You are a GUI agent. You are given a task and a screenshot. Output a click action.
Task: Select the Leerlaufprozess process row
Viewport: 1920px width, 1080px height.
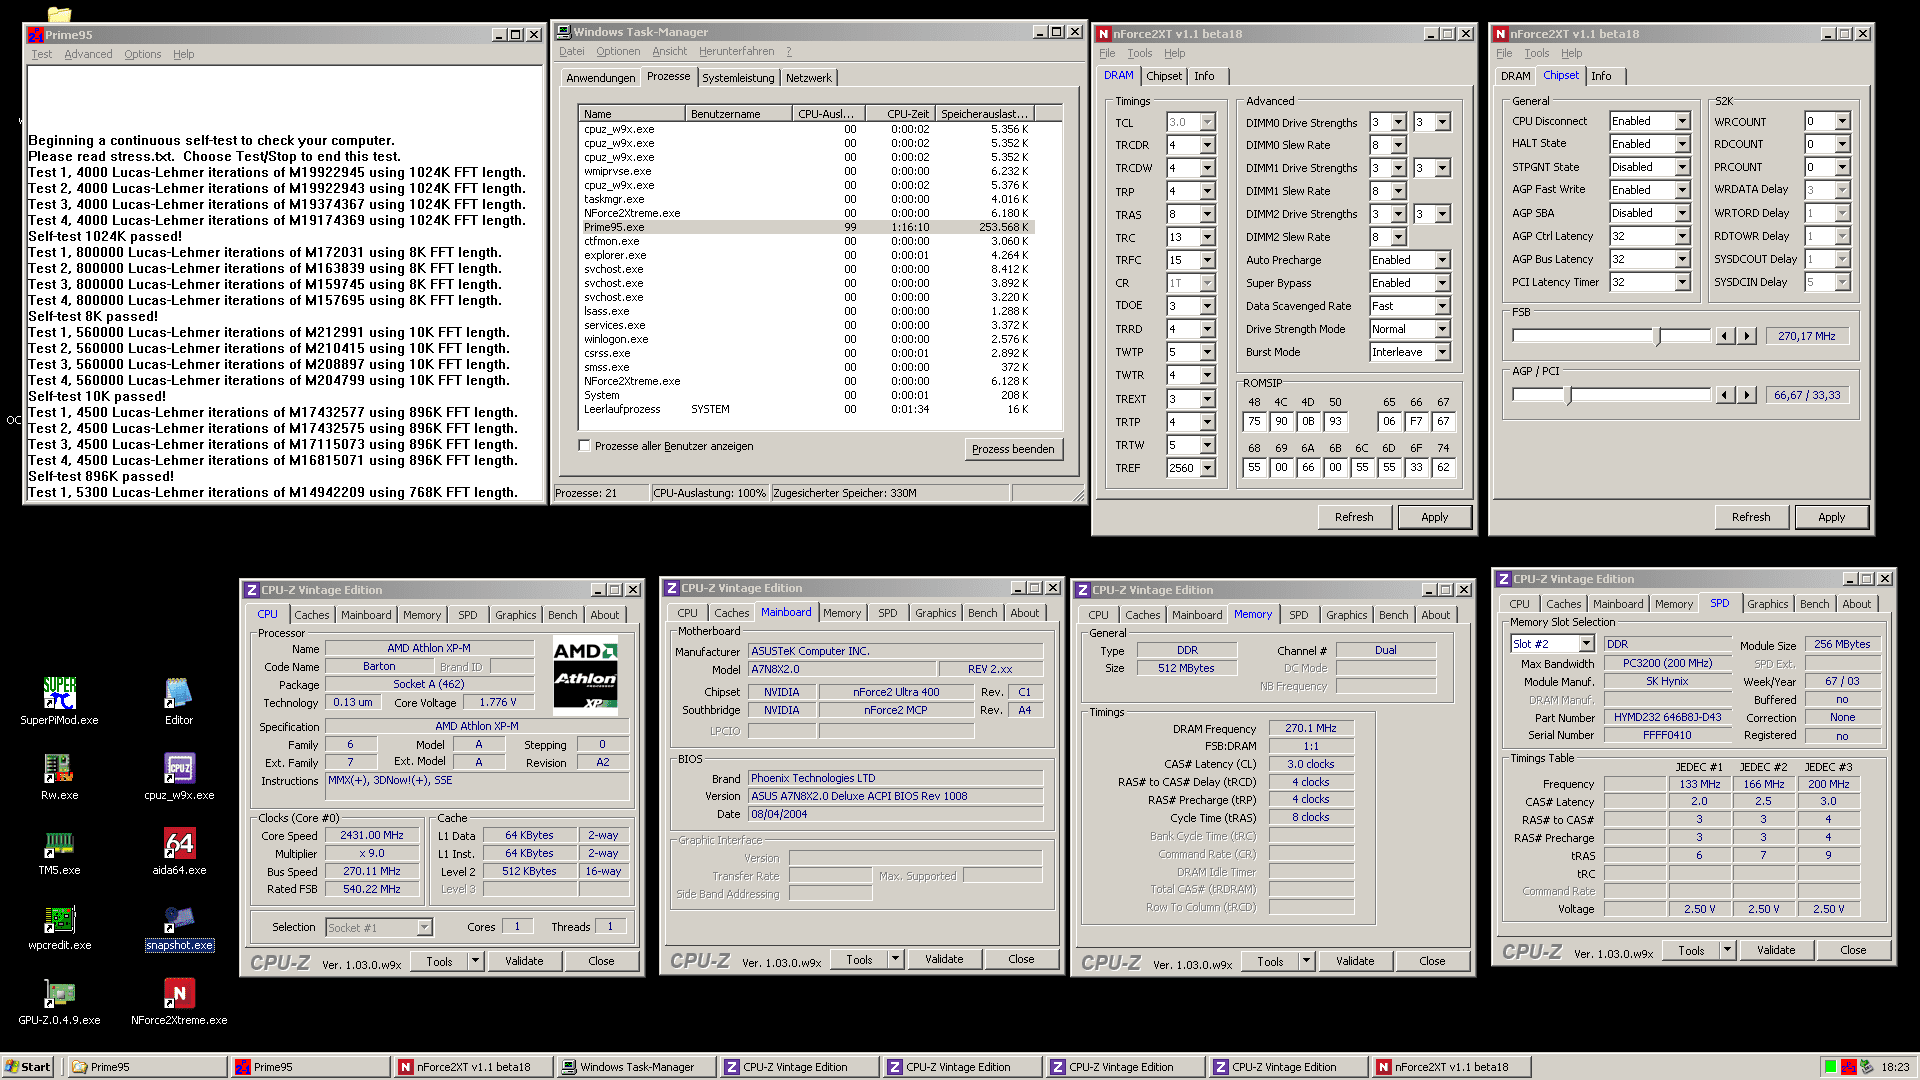(806, 409)
